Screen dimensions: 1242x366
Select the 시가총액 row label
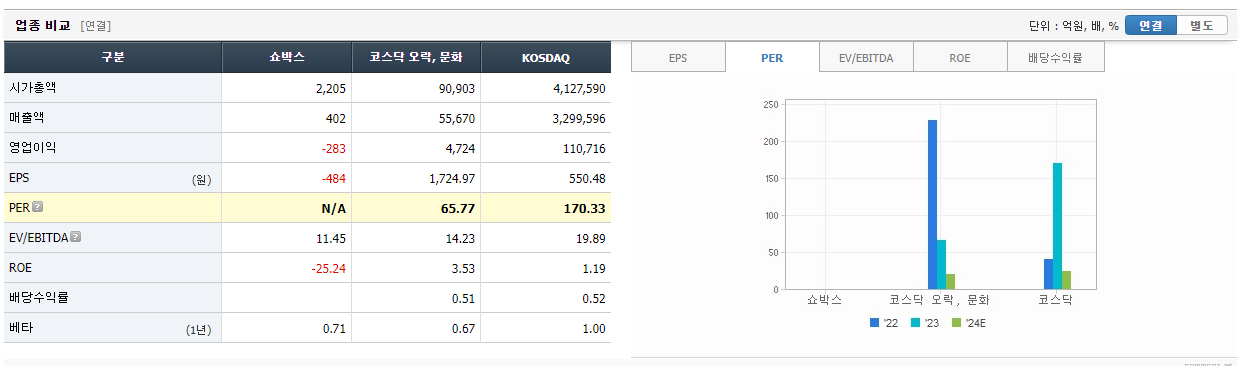click(x=33, y=88)
